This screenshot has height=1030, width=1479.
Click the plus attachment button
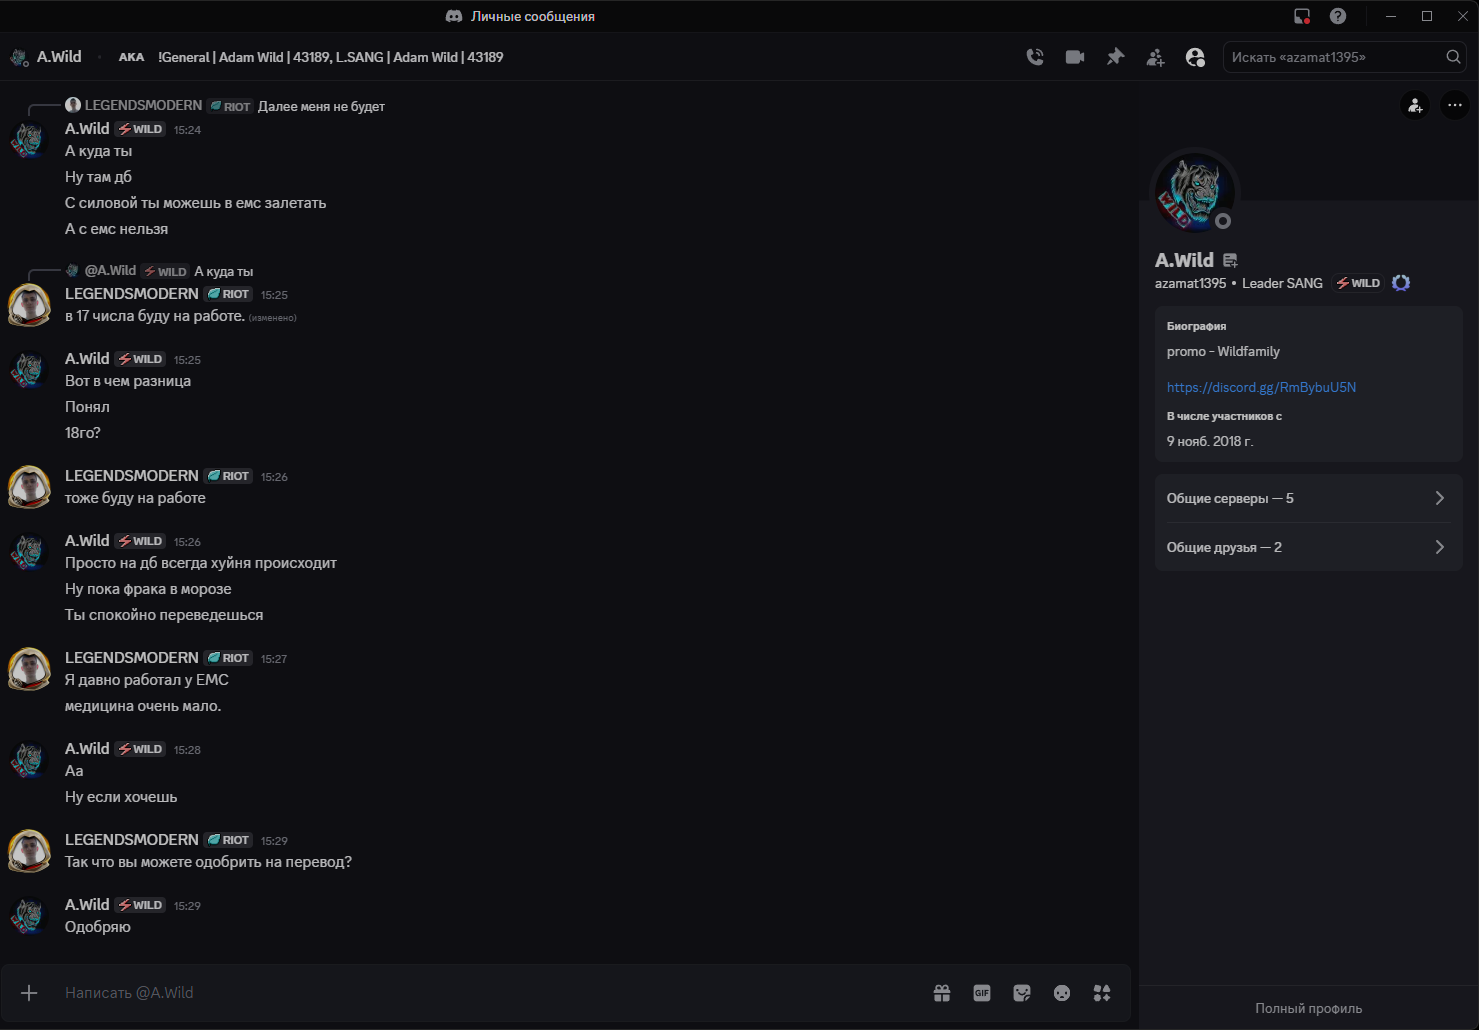(29, 993)
